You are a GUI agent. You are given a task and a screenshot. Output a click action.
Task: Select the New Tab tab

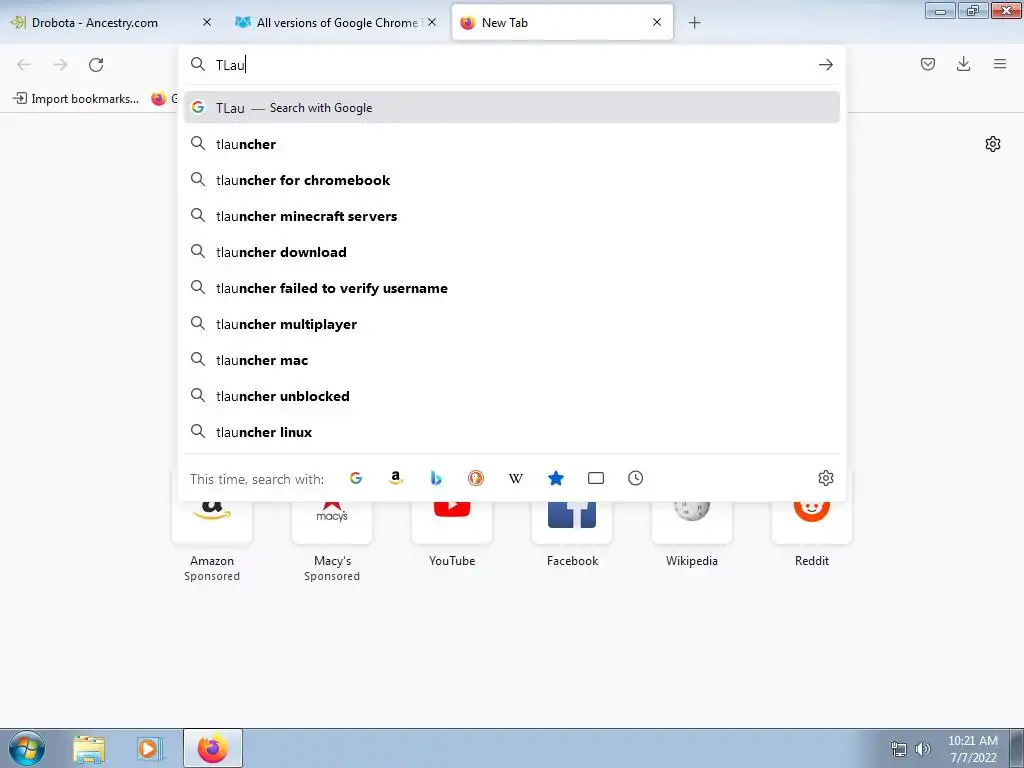(562, 22)
